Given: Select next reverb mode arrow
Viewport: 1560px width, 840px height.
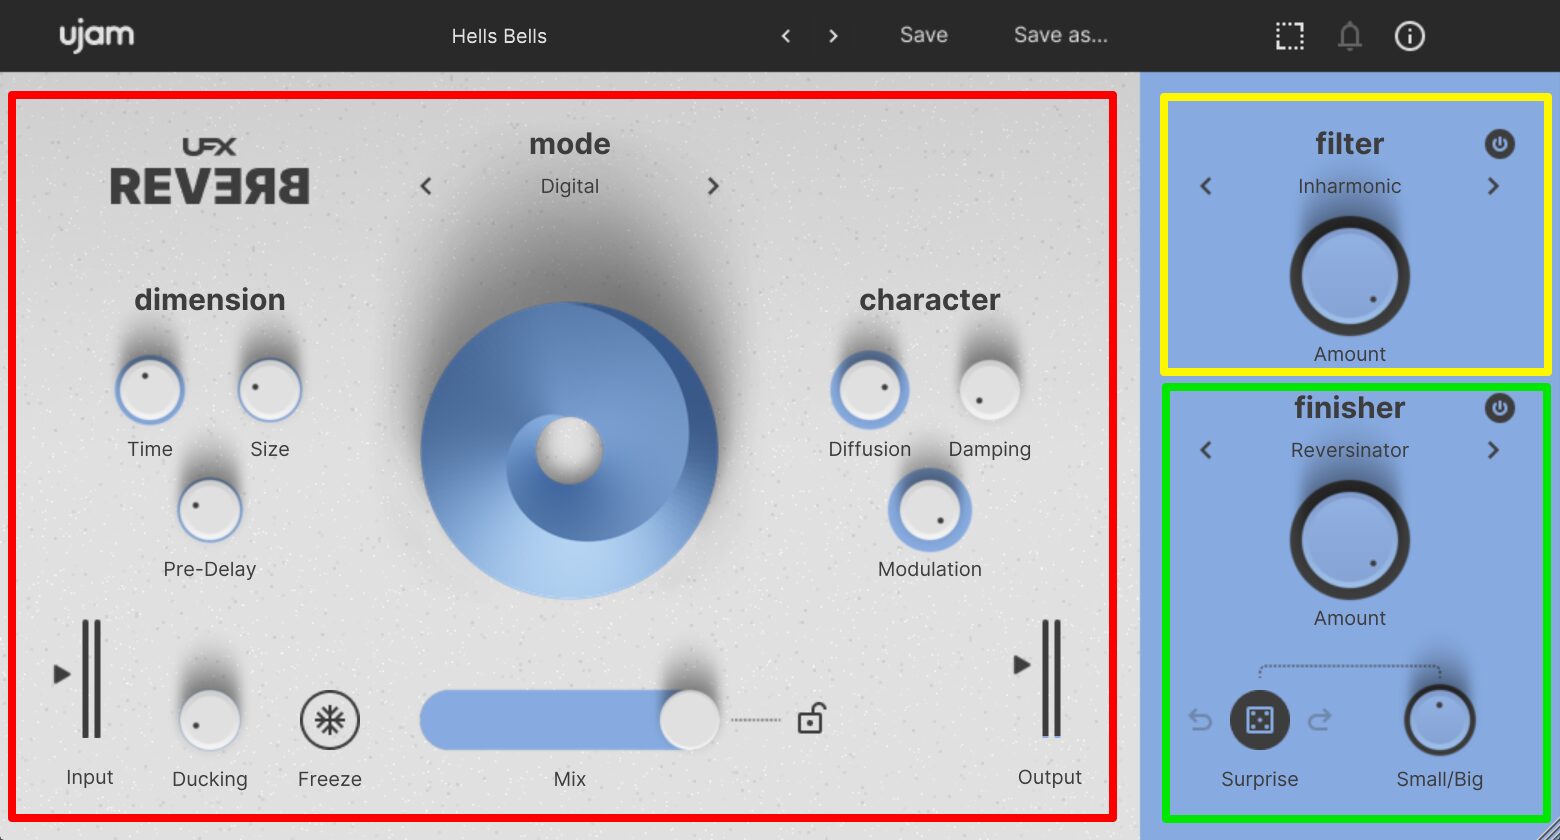Looking at the screenshot, I should point(713,186).
